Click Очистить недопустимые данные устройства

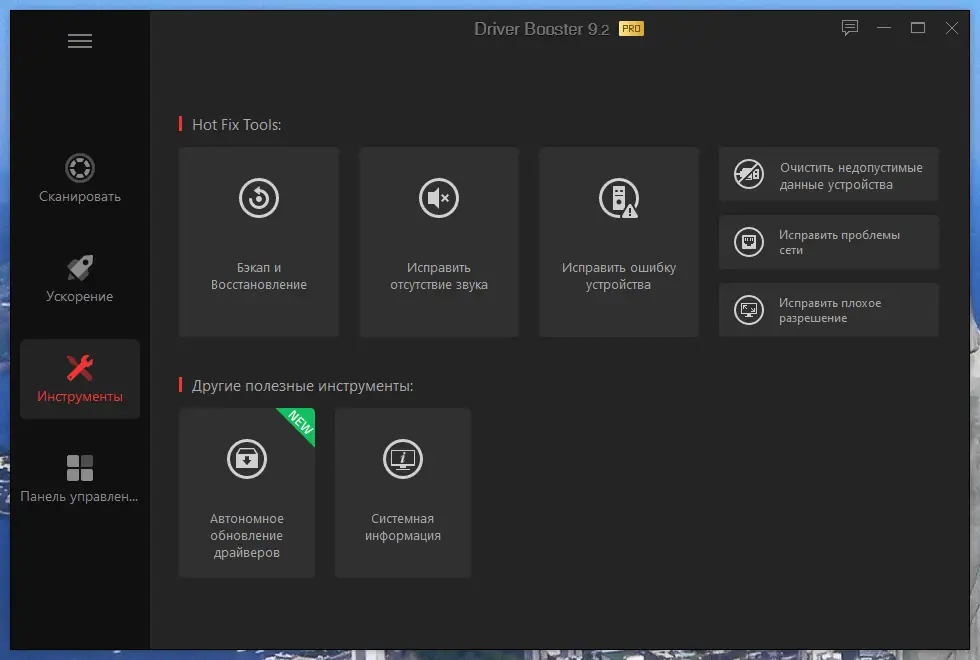pos(828,174)
